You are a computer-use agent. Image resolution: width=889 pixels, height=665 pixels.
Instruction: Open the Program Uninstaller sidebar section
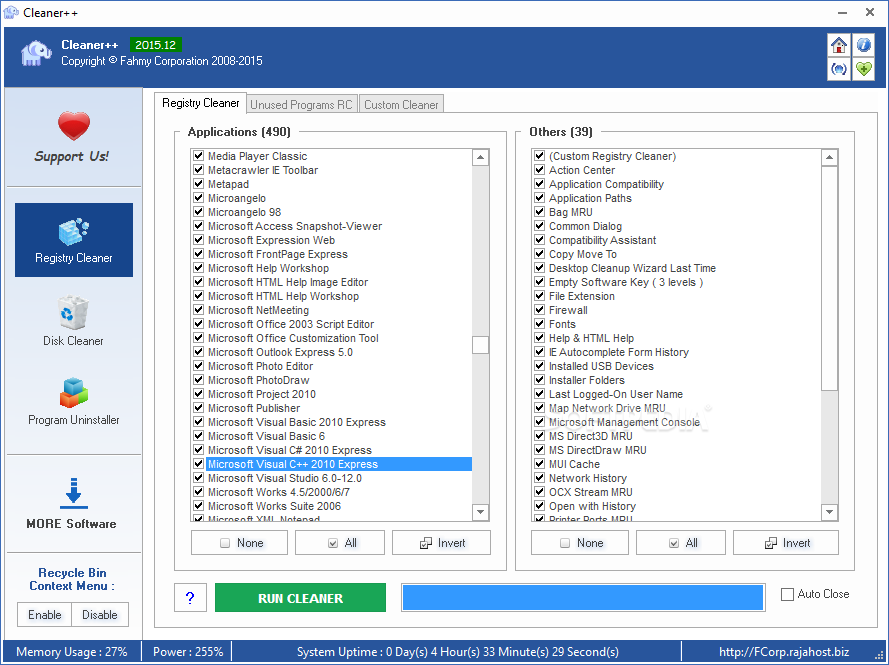pos(74,401)
